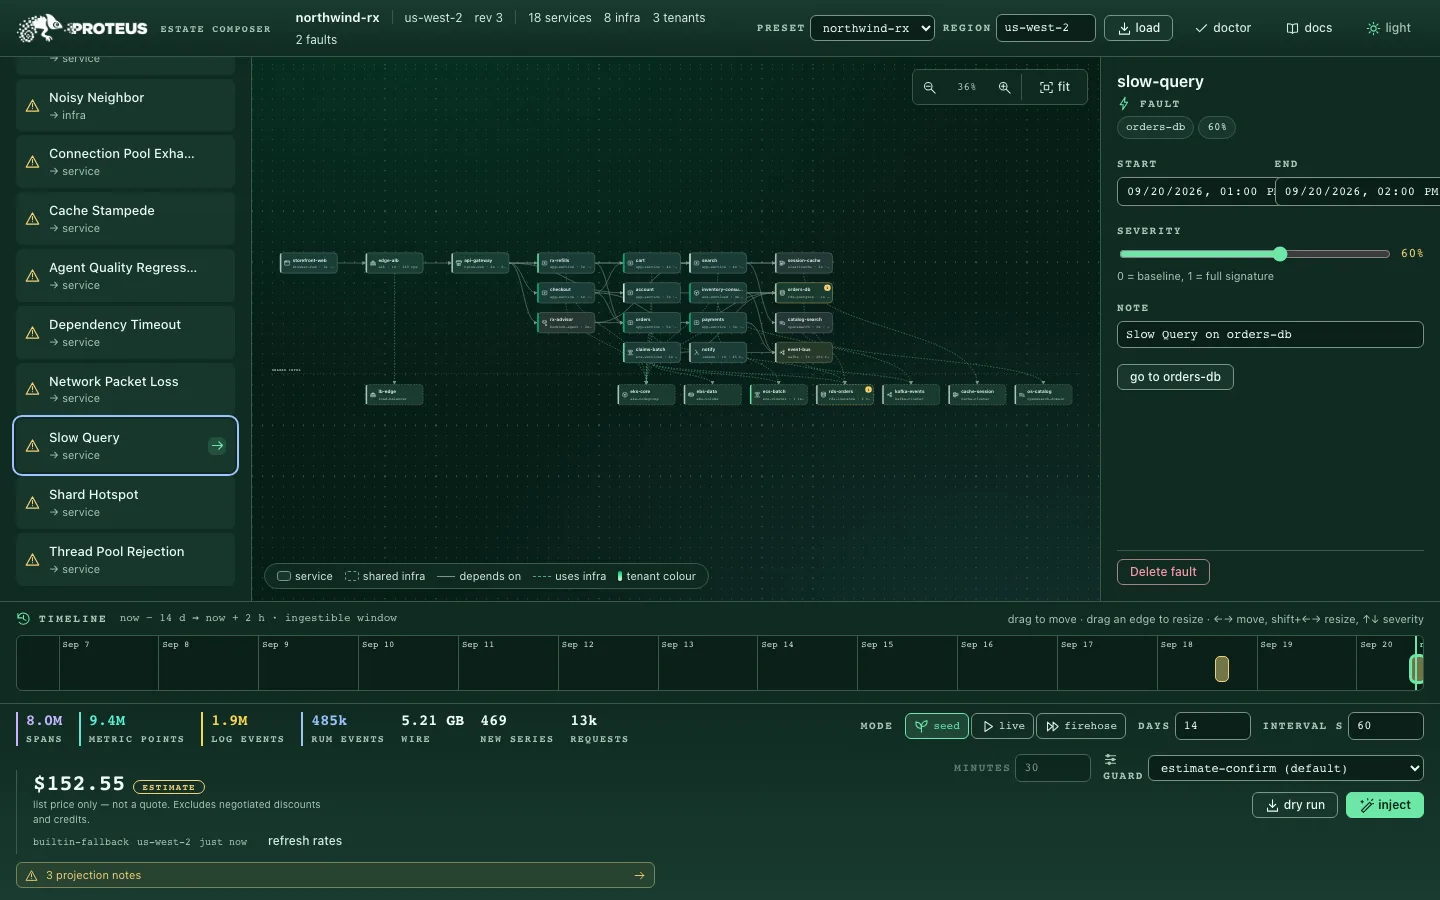Image resolution: width=1440 pixels, height=900 pixels.
Task: Click the guard sliders settings icon
Action: pos(1110,760)
